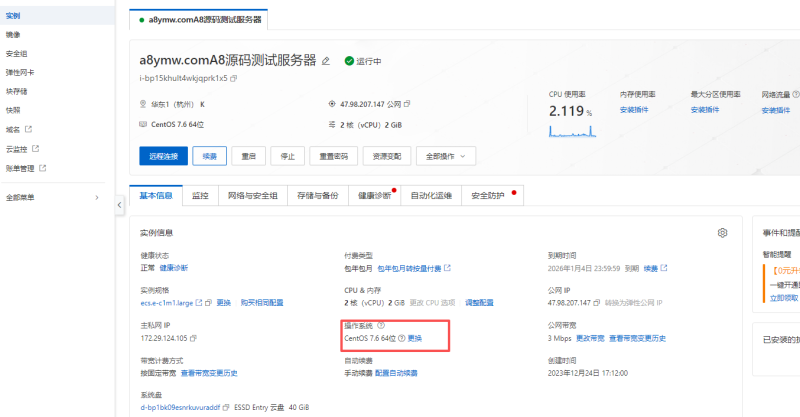Viewport: 800px width, 417px height.
Task: Open the 实例信息 settings gear
Action: pos(722,233)
